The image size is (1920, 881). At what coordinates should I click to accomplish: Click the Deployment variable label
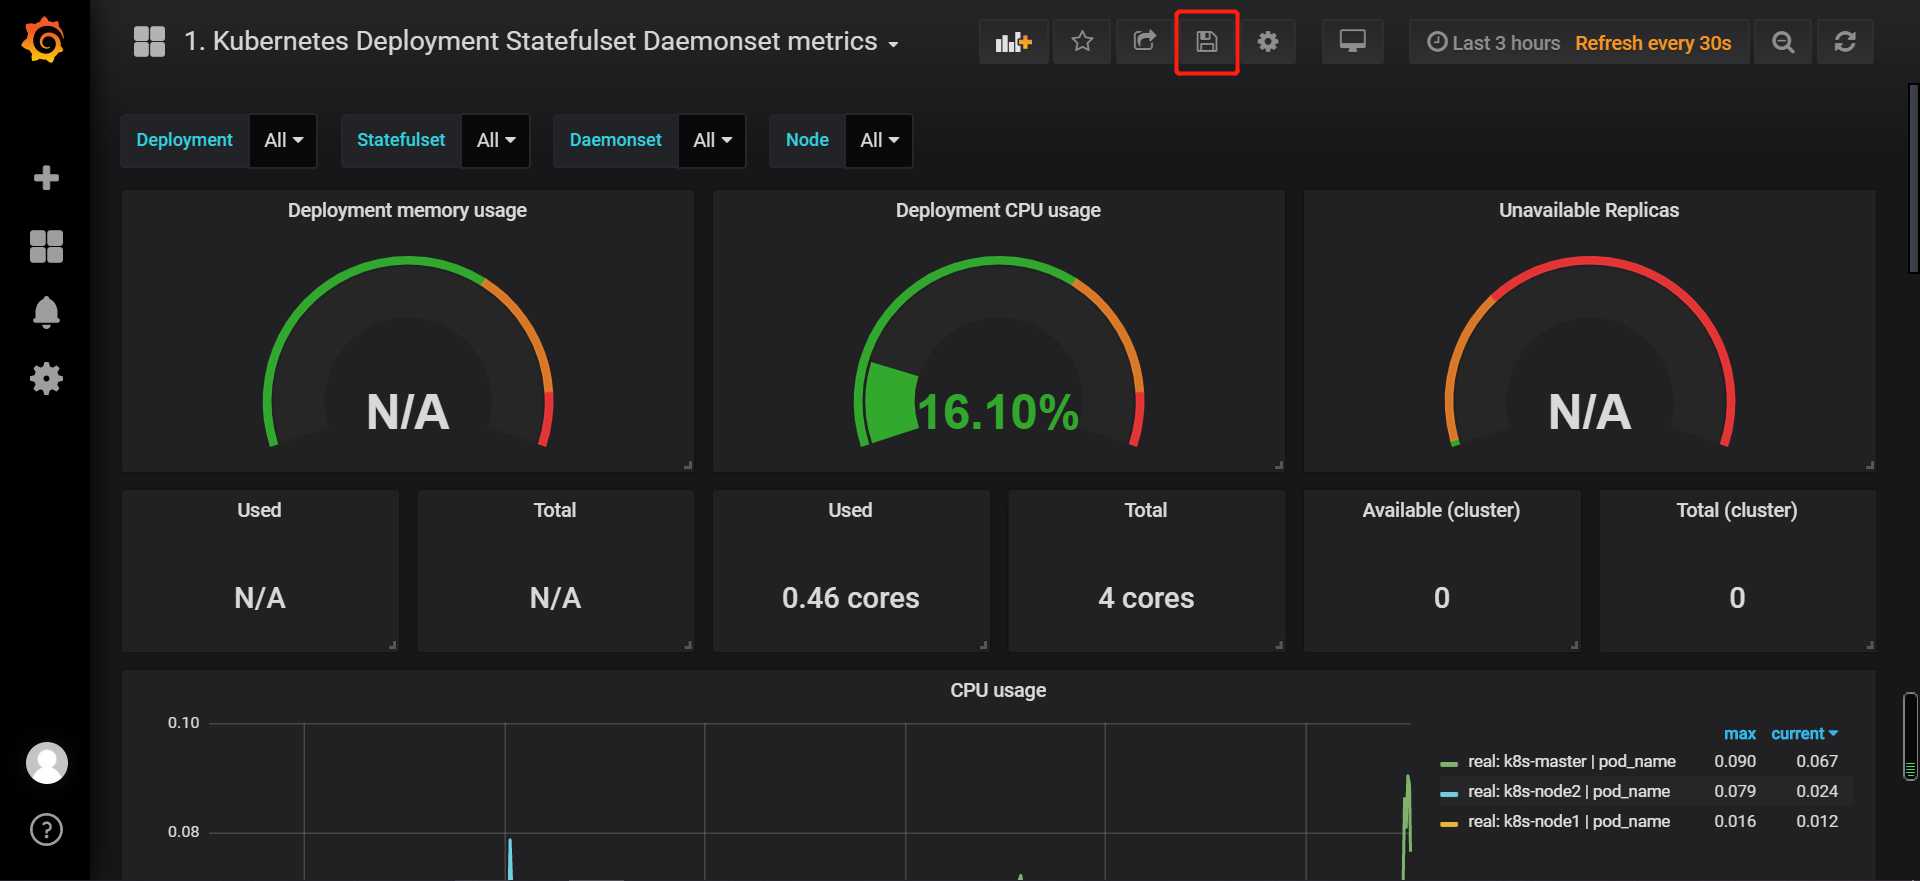click(184, 140)
